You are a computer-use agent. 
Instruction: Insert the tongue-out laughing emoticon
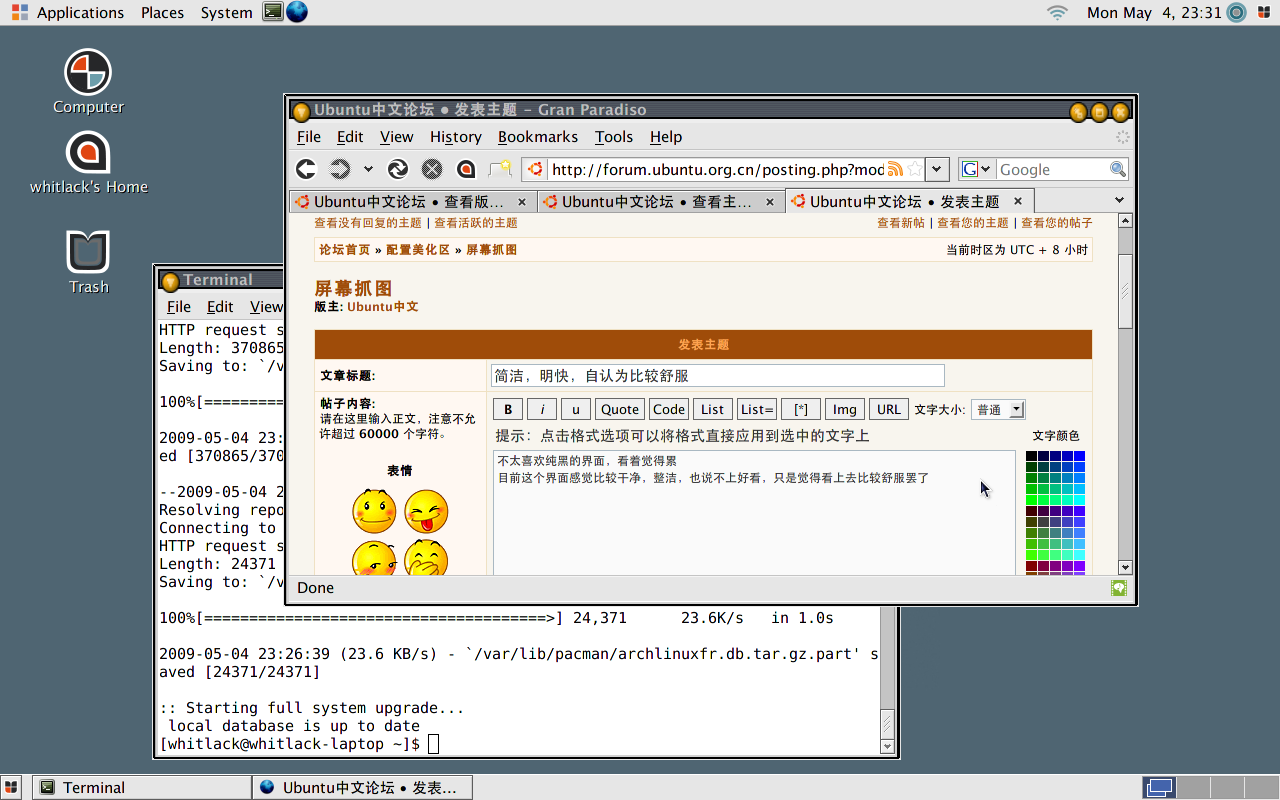(426, 511)
